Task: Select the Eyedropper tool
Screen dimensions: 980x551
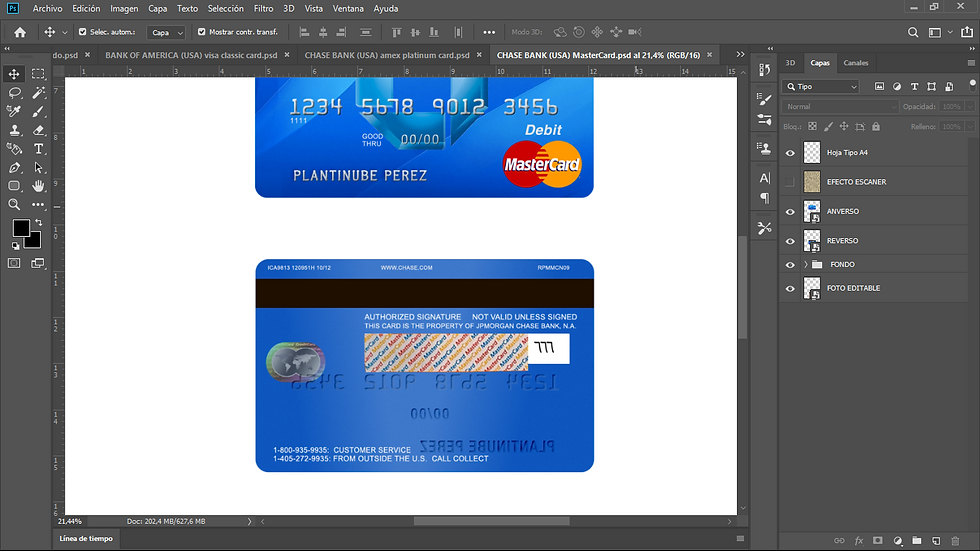Action: pyautogui.click(x=14, y=111)
